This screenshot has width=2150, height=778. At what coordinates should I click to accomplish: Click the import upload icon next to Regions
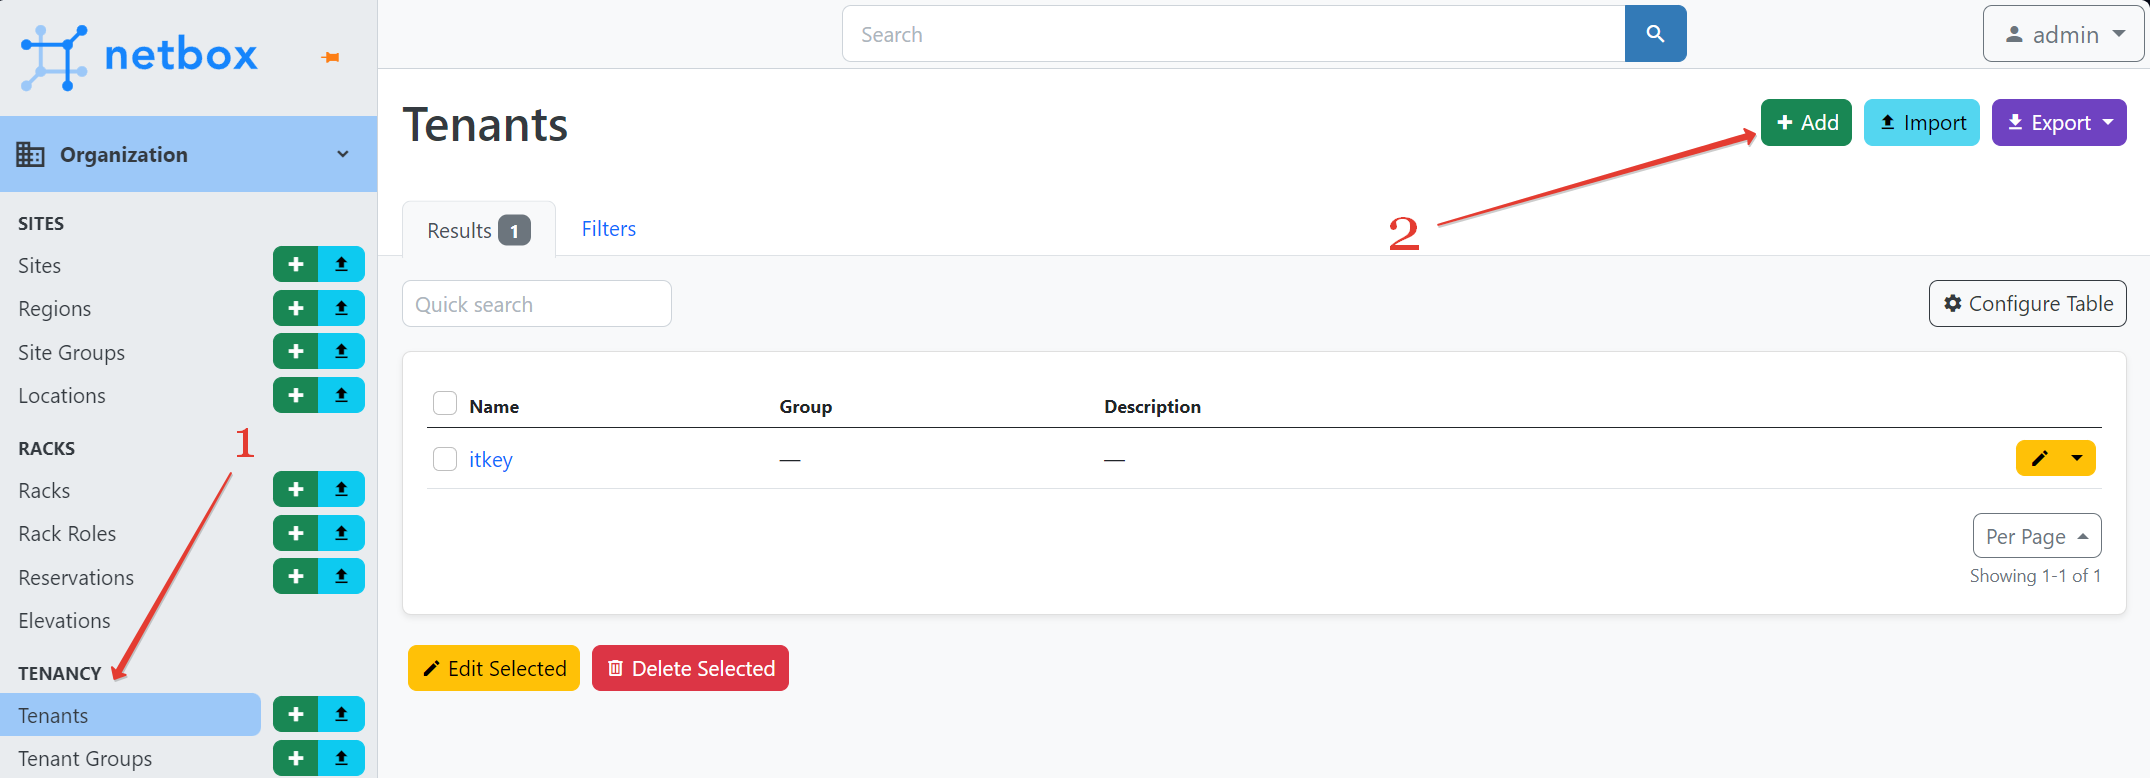(x=341, y=308)
